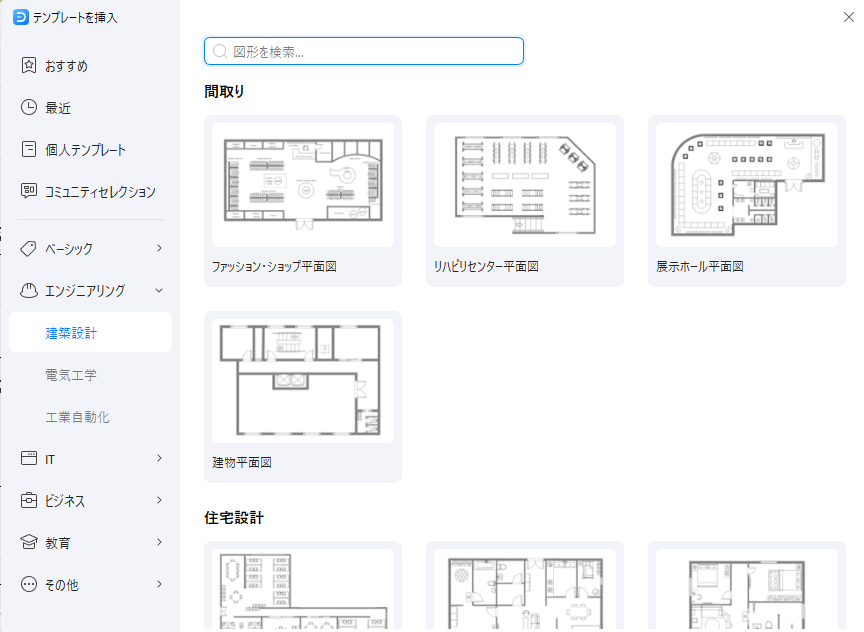Select the ビジネス category label
Image resolution: width=864 pixels, height=632 pixels.
click(65, 500)
